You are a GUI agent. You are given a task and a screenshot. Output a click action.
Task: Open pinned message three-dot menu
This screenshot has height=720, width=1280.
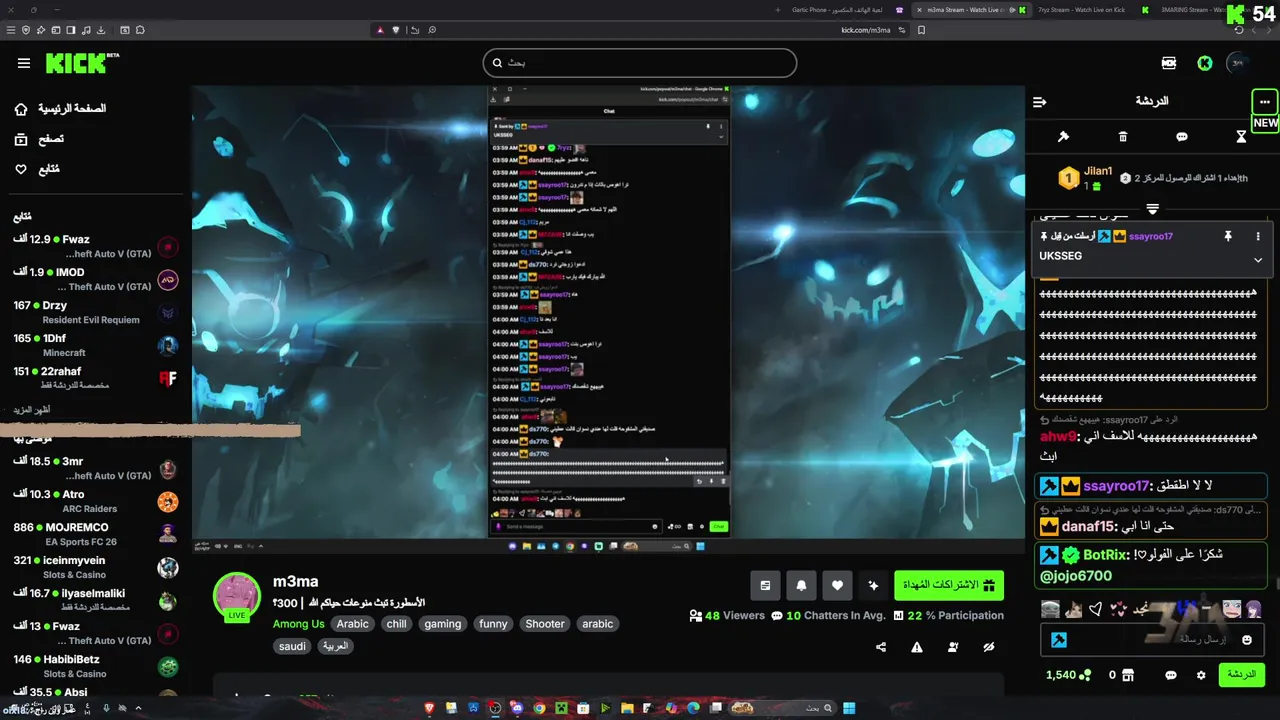1258,236
